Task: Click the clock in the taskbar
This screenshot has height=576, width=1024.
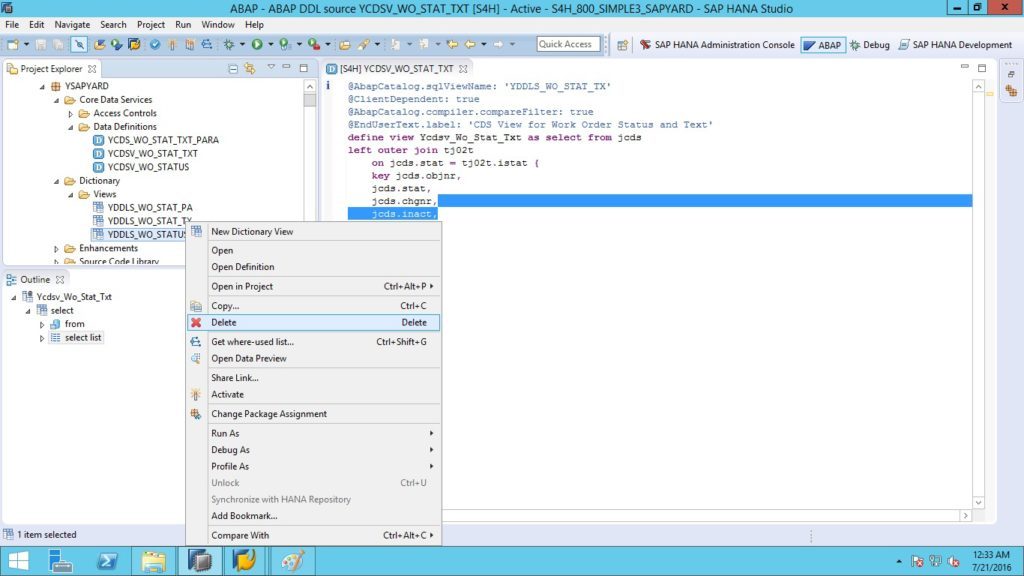Action: coord(991,562)
